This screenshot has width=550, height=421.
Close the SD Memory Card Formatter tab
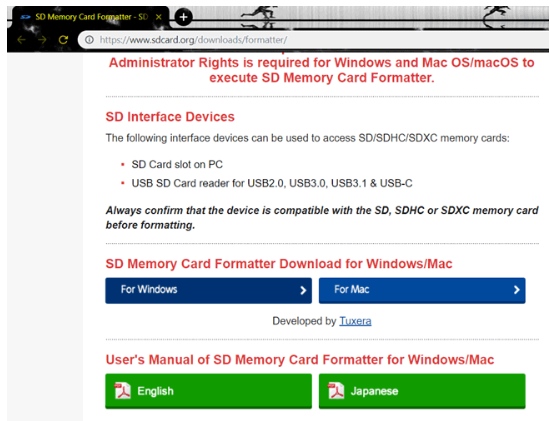(159, 17)
